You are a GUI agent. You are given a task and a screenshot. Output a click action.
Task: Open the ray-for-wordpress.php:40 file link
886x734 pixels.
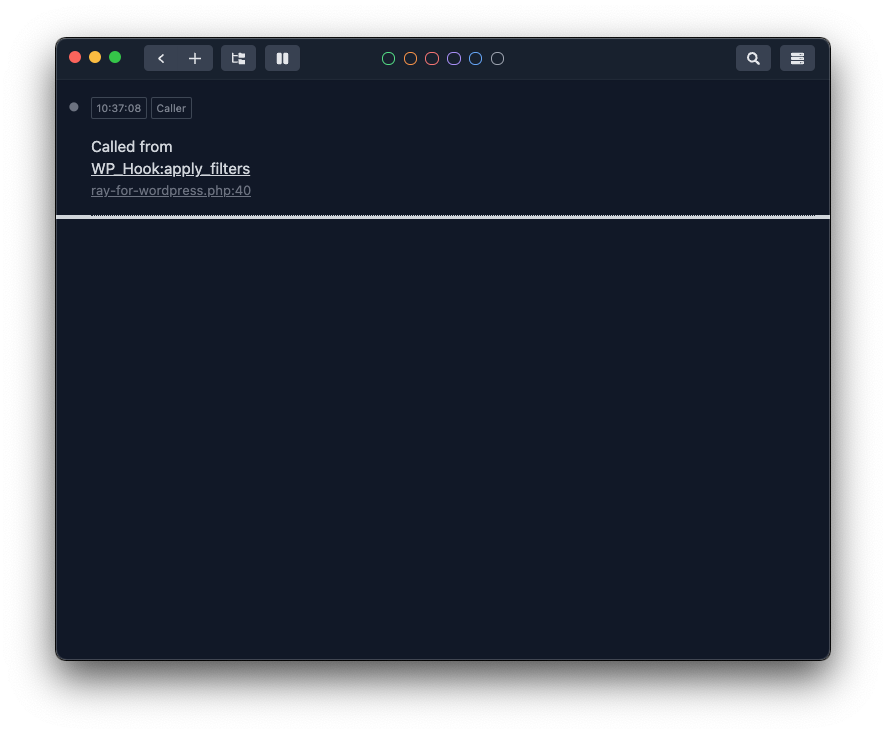tap(171, 190)
